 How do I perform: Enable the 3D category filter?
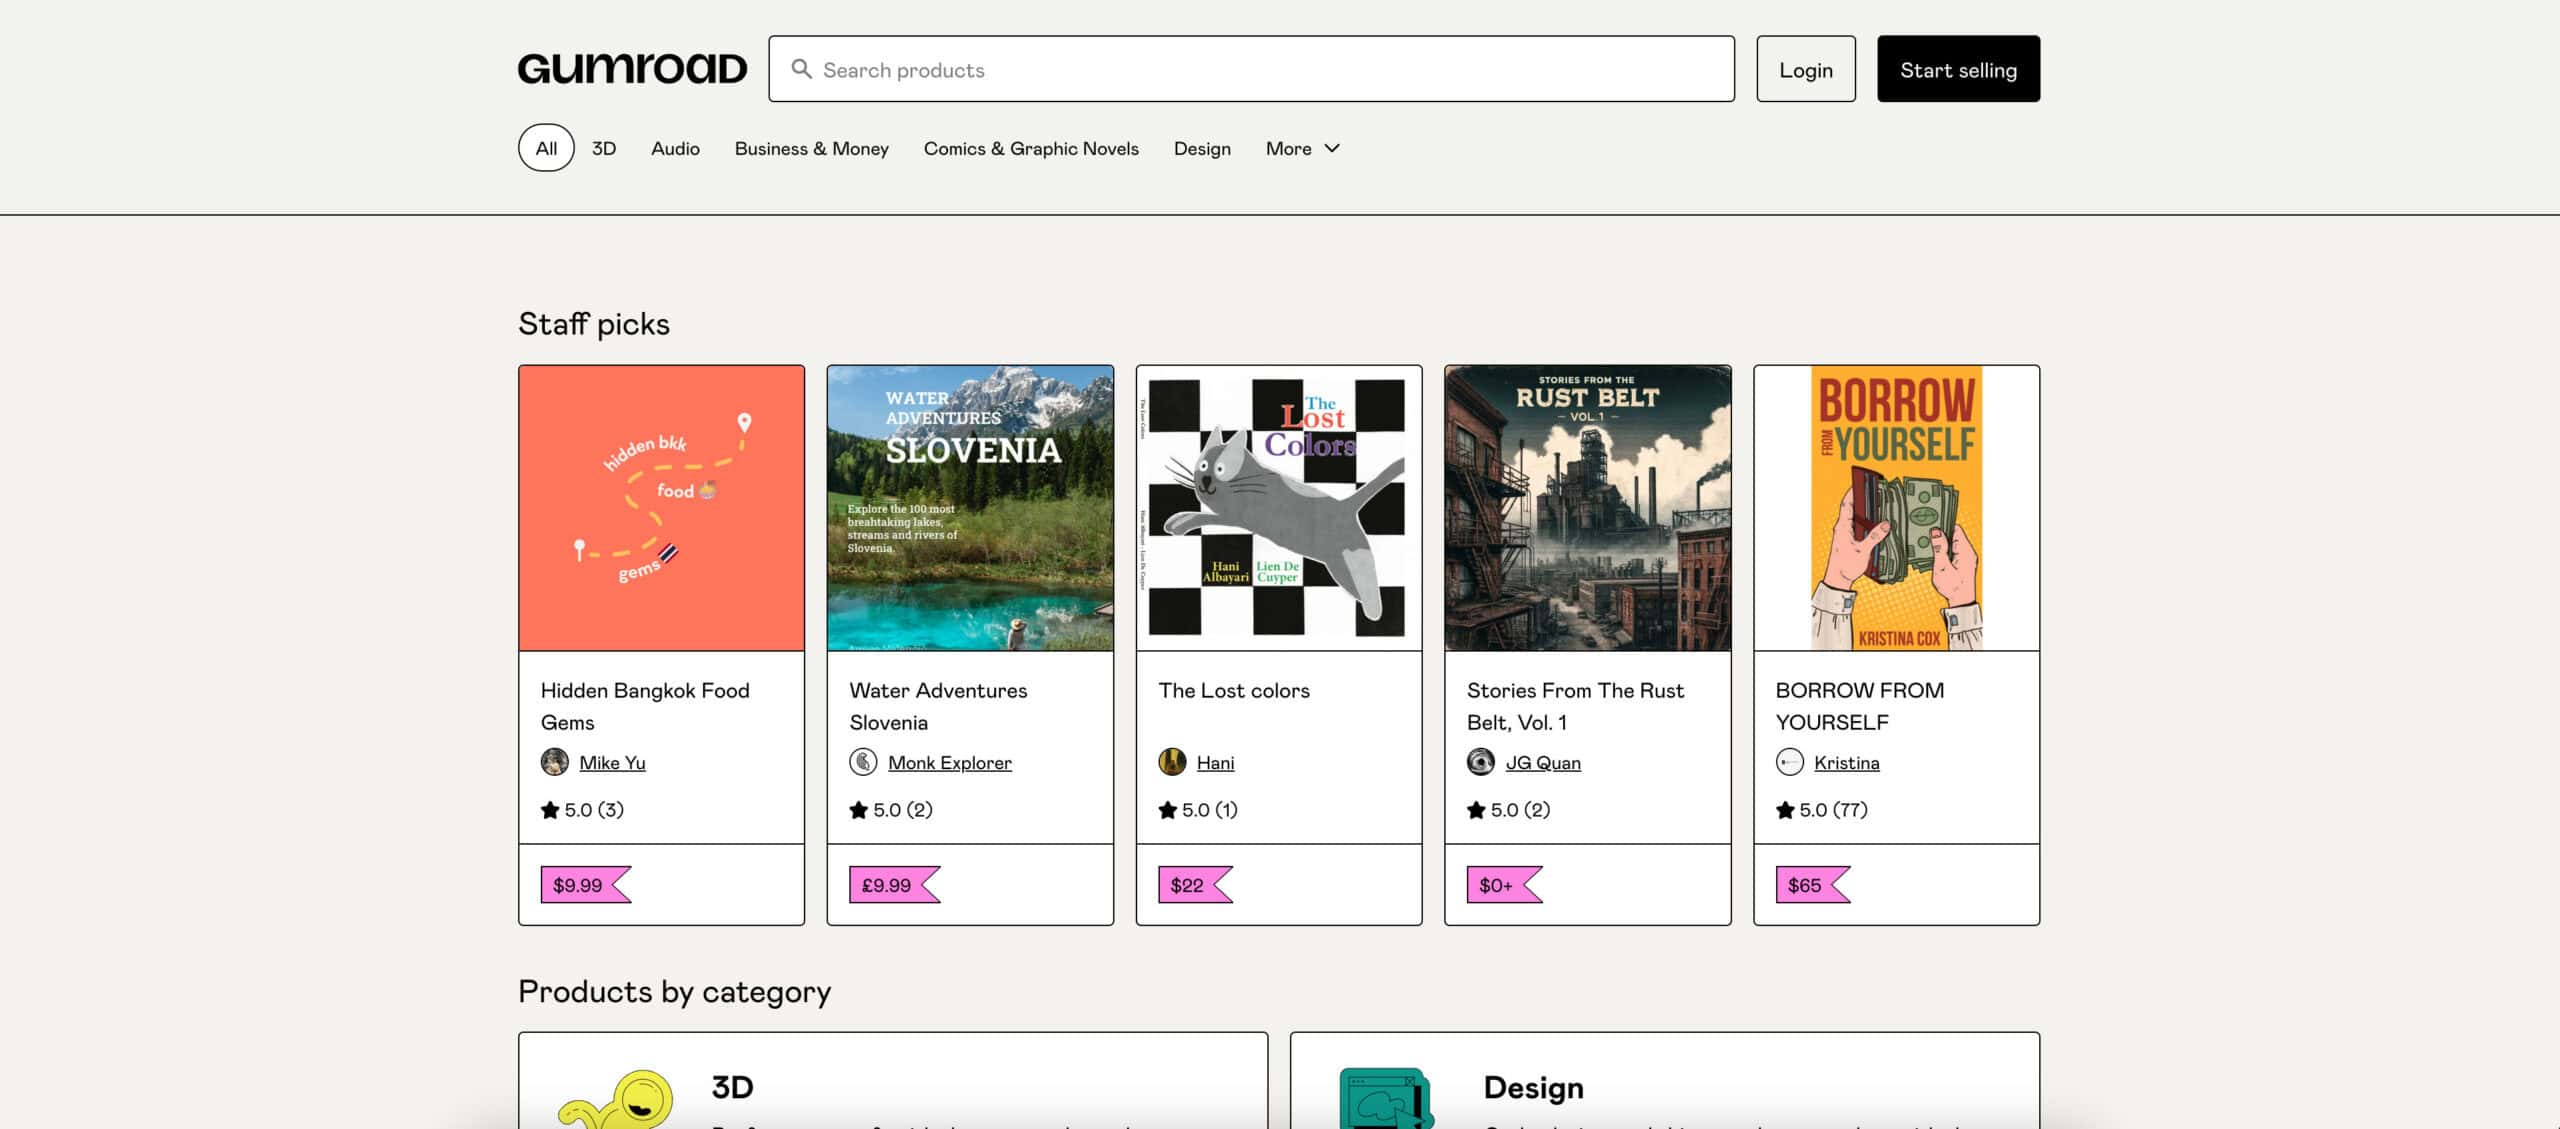click(x=602, y=148)
